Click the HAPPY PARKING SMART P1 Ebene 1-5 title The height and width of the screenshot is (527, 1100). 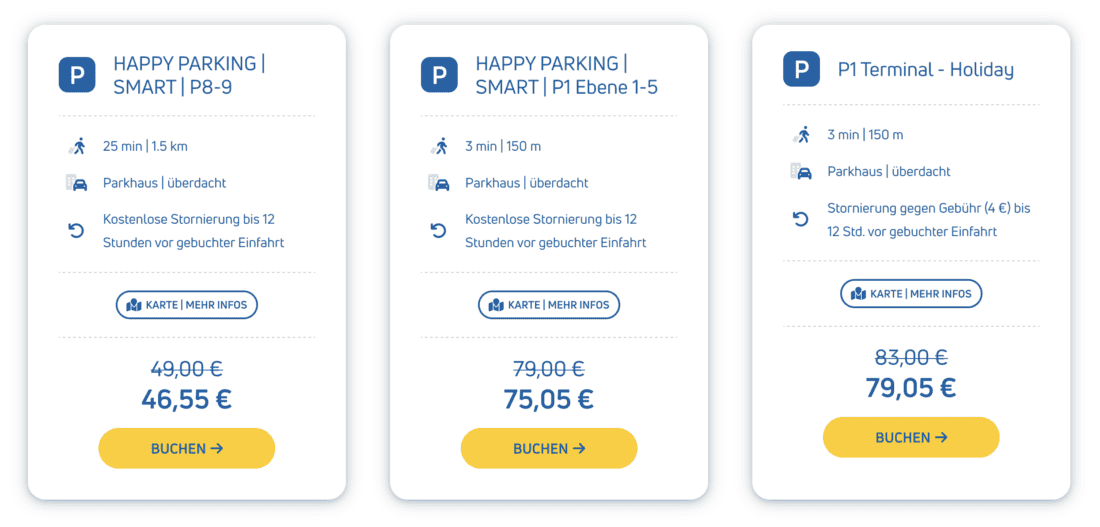(x=566, y=75)
